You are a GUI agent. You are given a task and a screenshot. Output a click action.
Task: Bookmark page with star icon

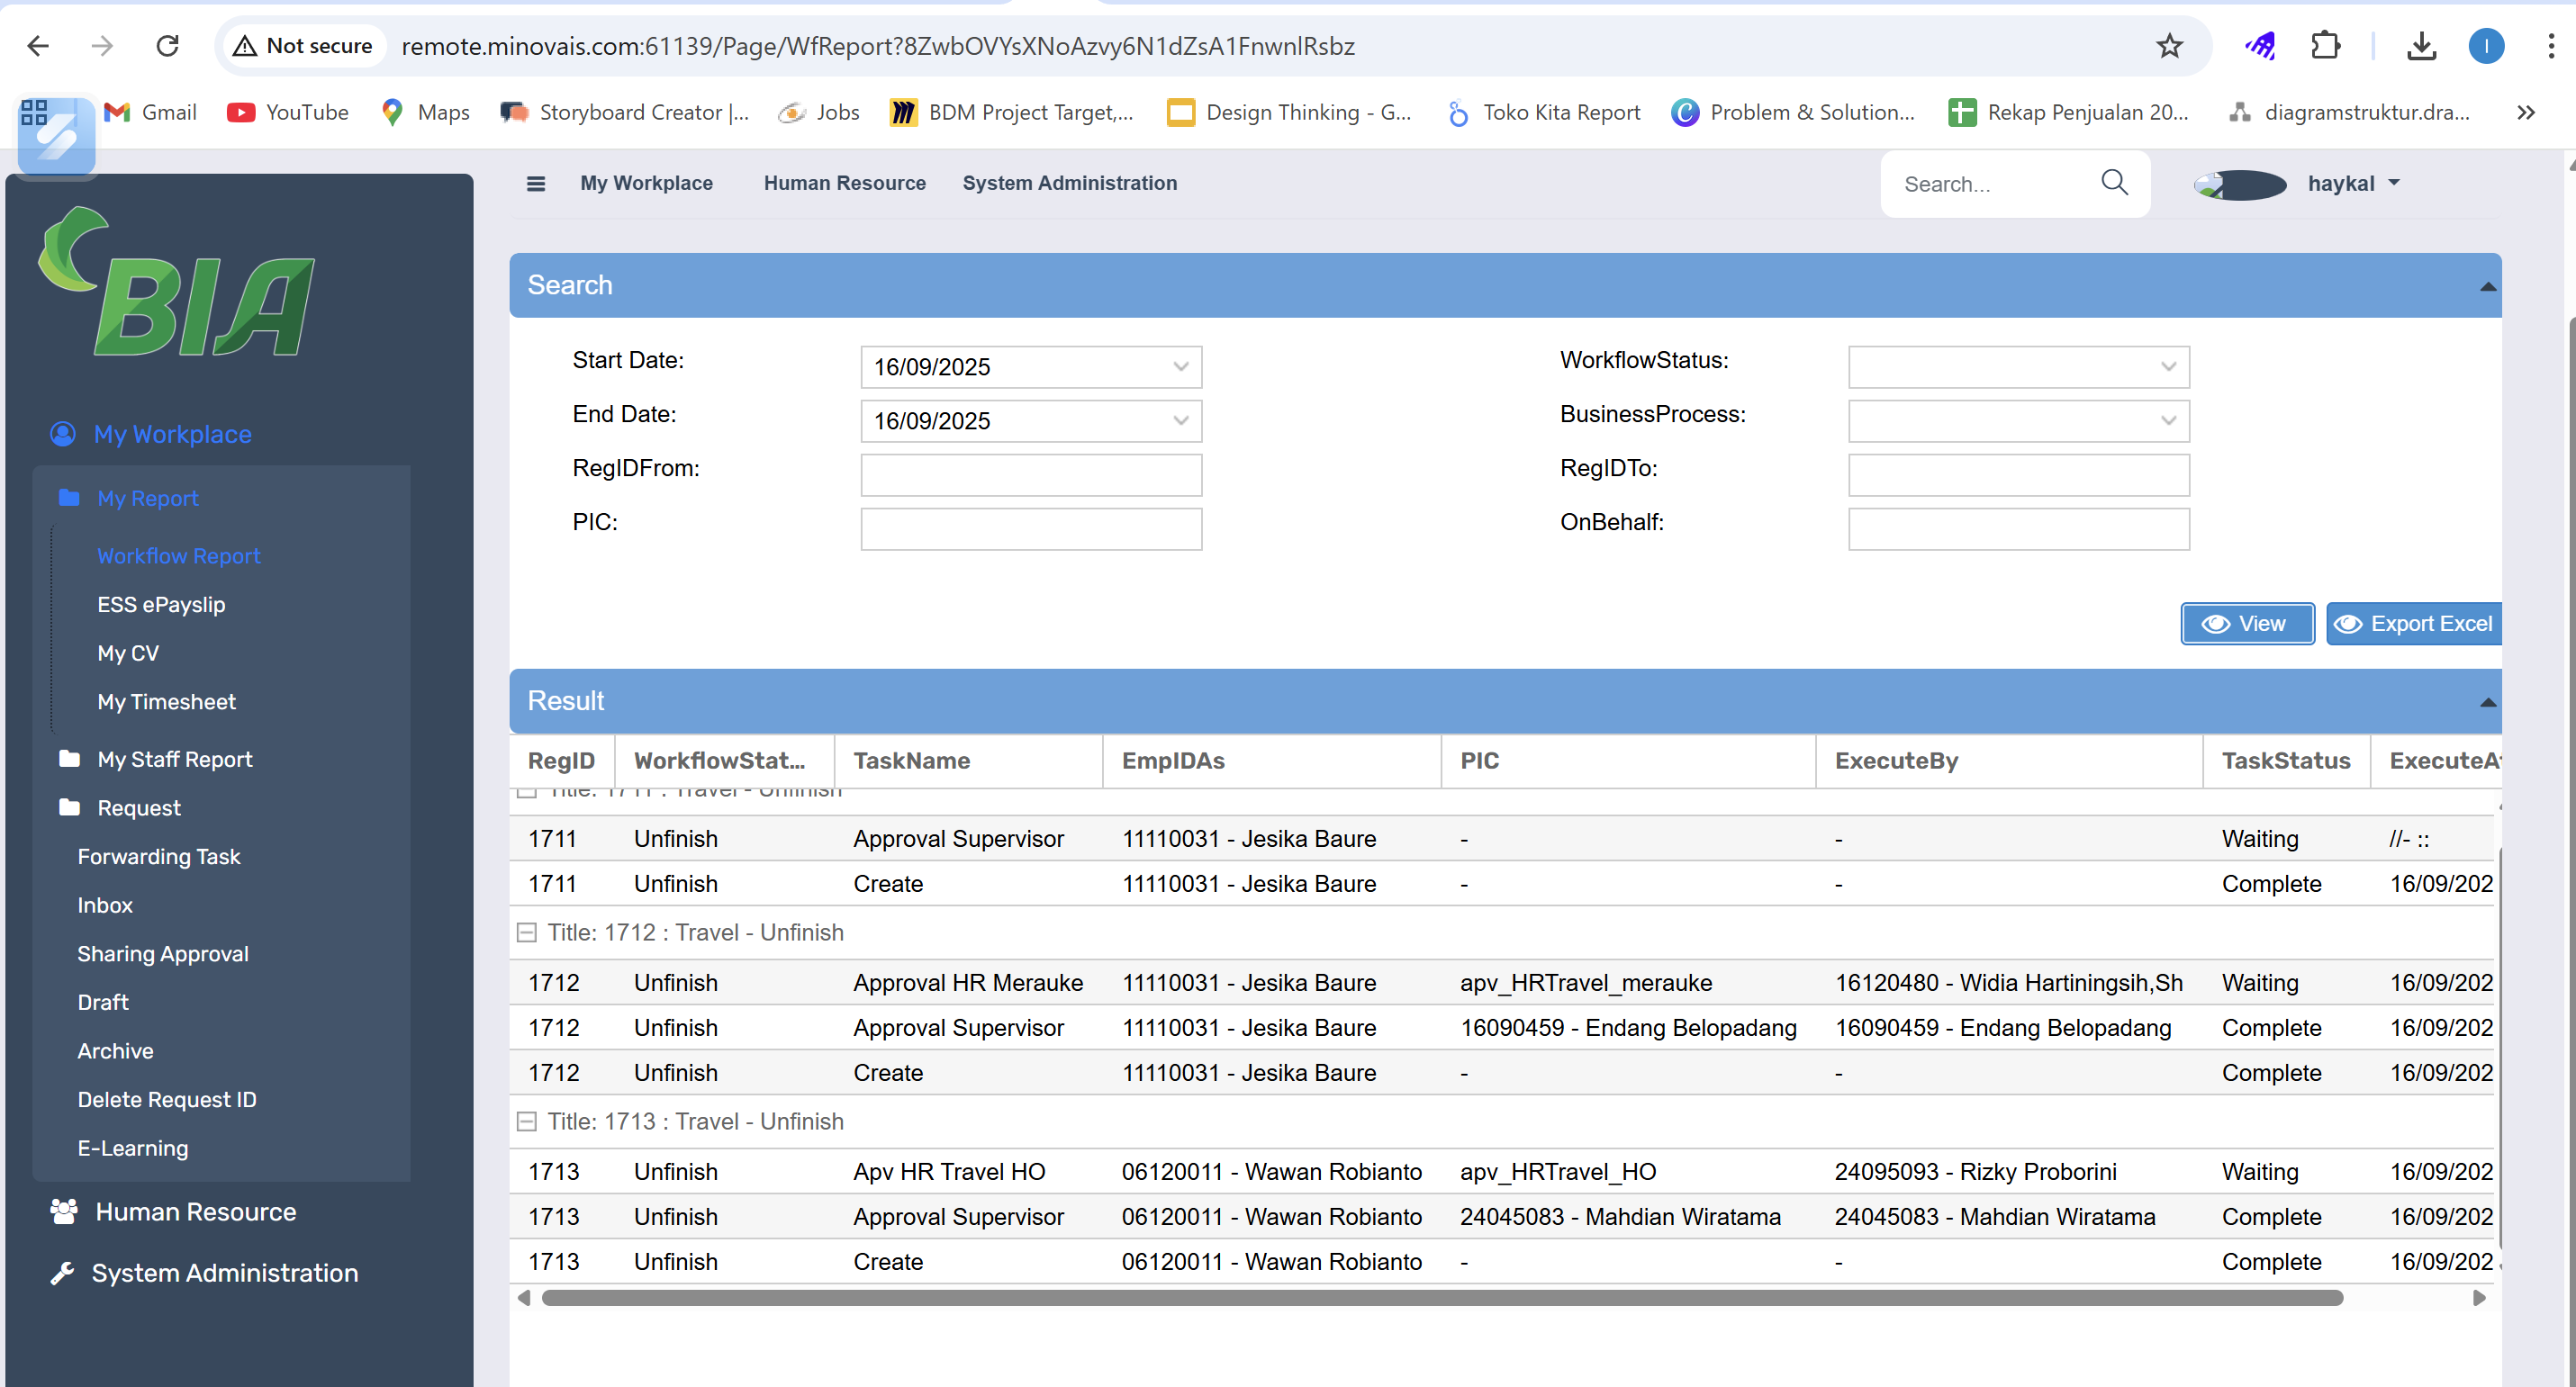pyautogui.click(x=2169, y=45)
